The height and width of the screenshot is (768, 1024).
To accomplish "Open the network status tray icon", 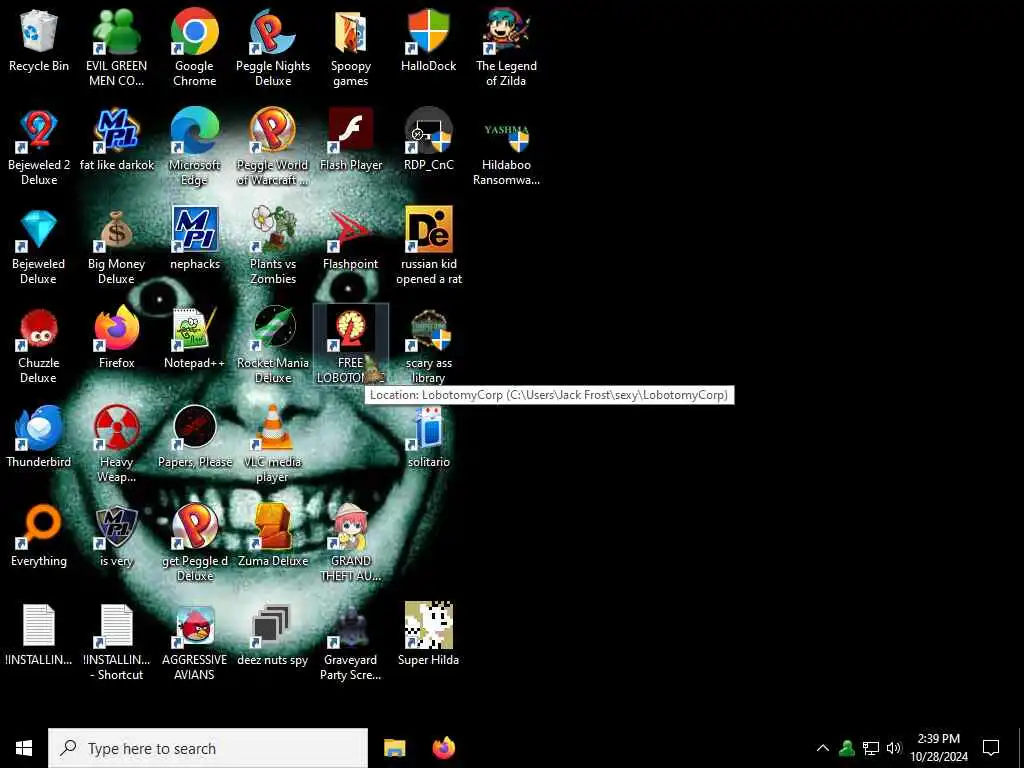I will tap(871, 748).
